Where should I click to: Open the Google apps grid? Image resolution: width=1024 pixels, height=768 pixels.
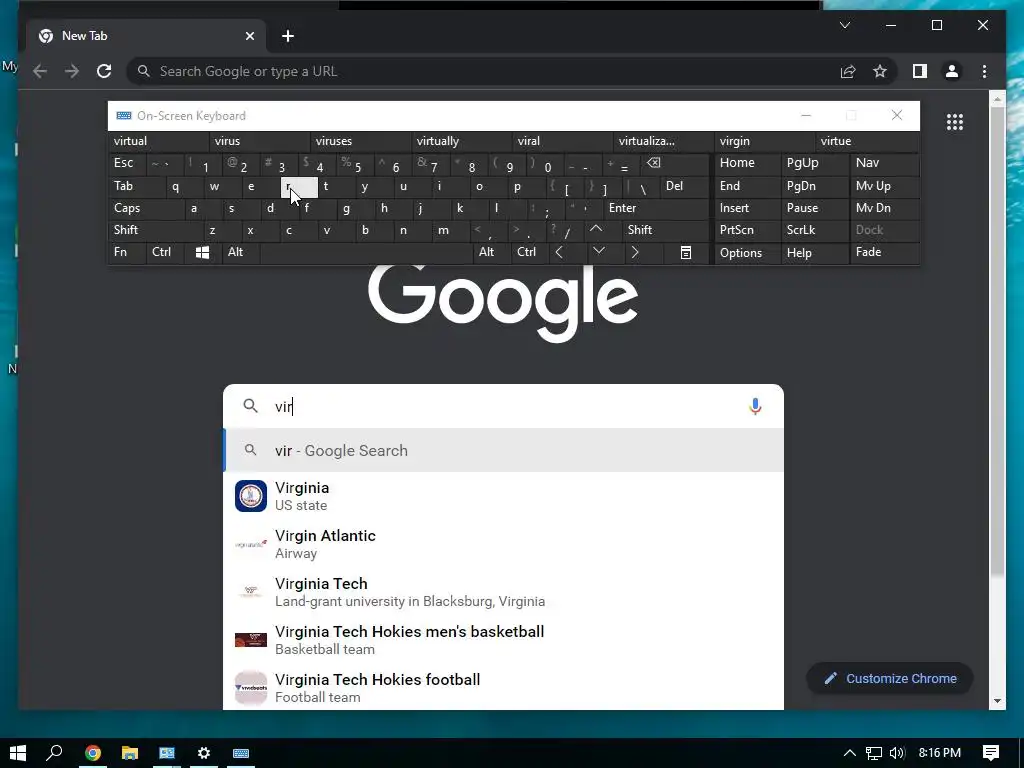(955, 121)
